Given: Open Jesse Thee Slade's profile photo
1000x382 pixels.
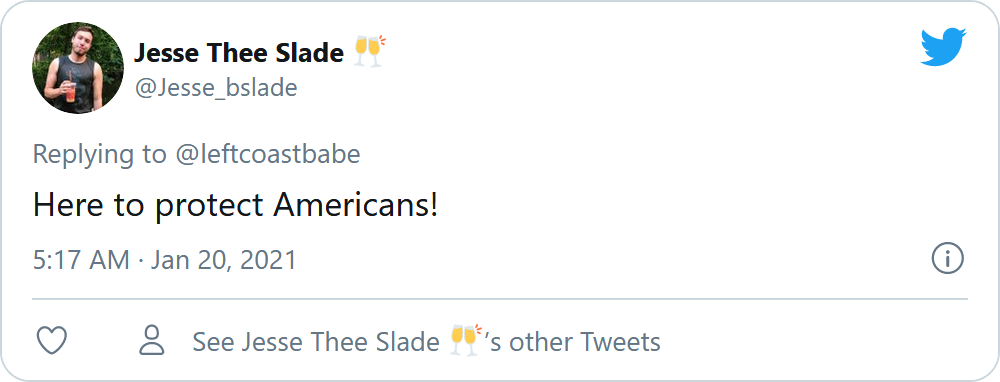Looking at the screenshot, I should tap(78, 68).
